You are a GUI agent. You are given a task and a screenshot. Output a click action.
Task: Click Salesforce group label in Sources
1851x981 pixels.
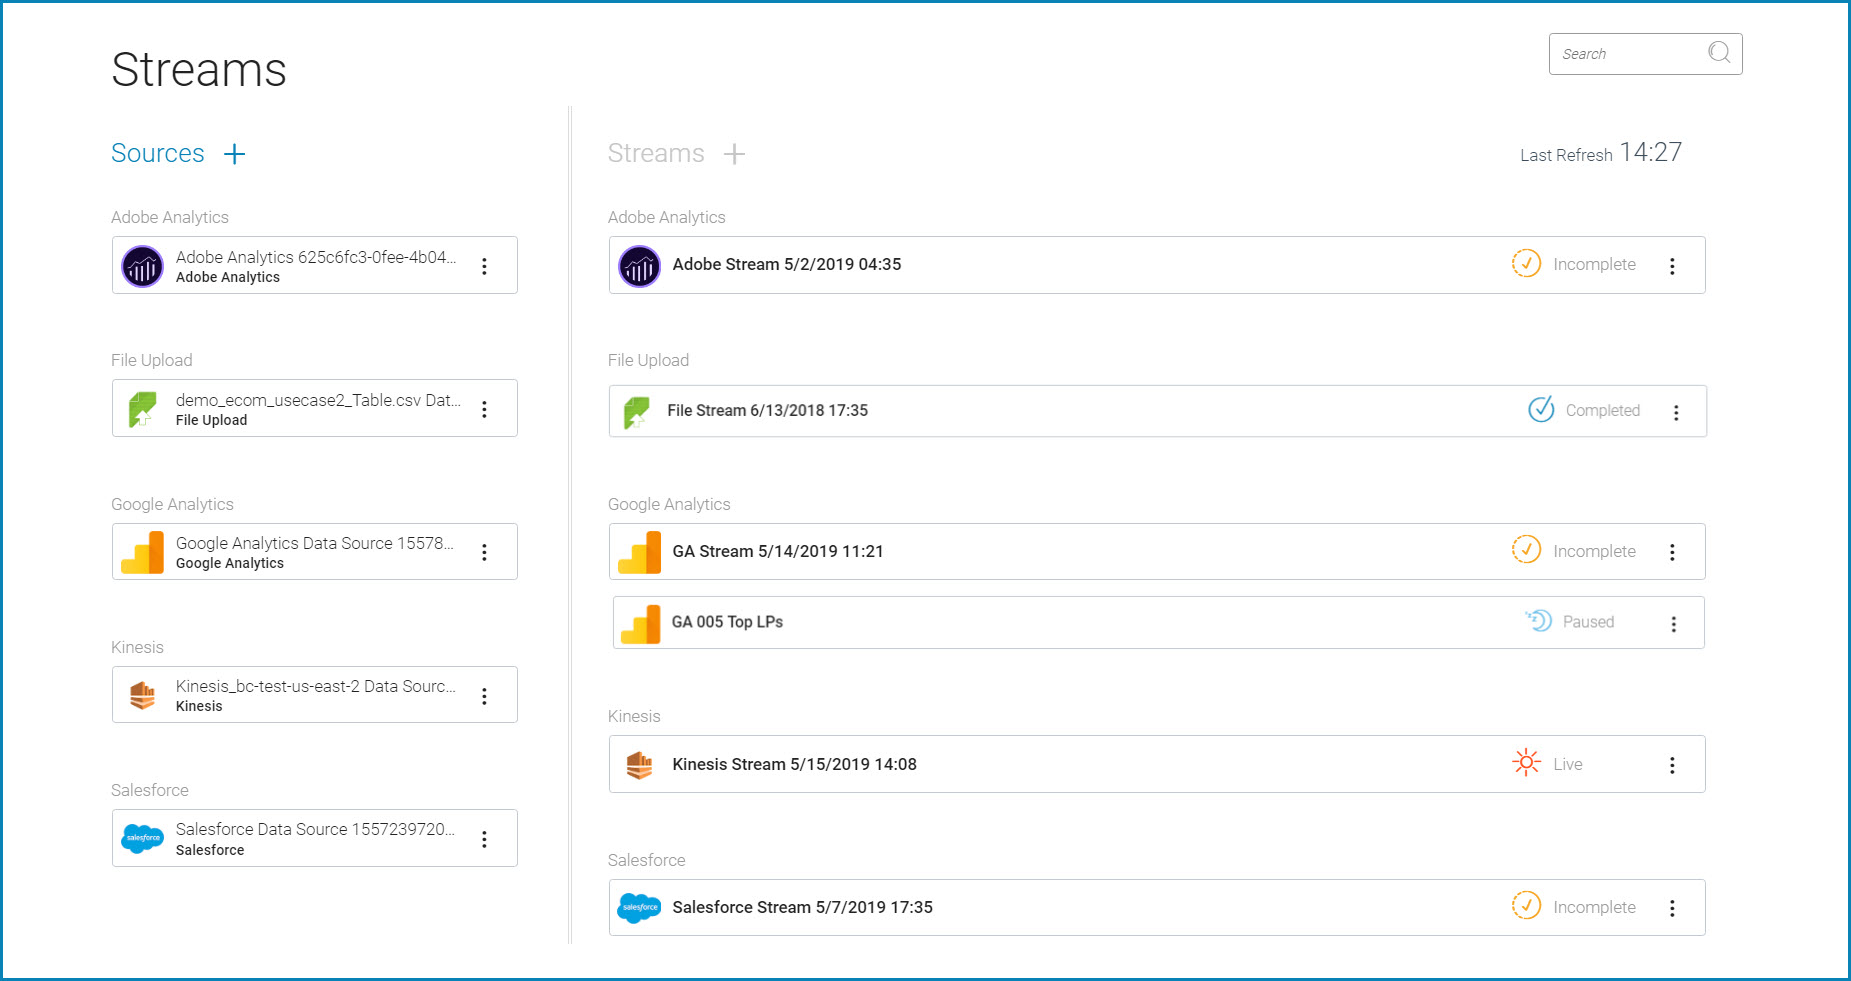pyautogui.click(x=150, y=790)
